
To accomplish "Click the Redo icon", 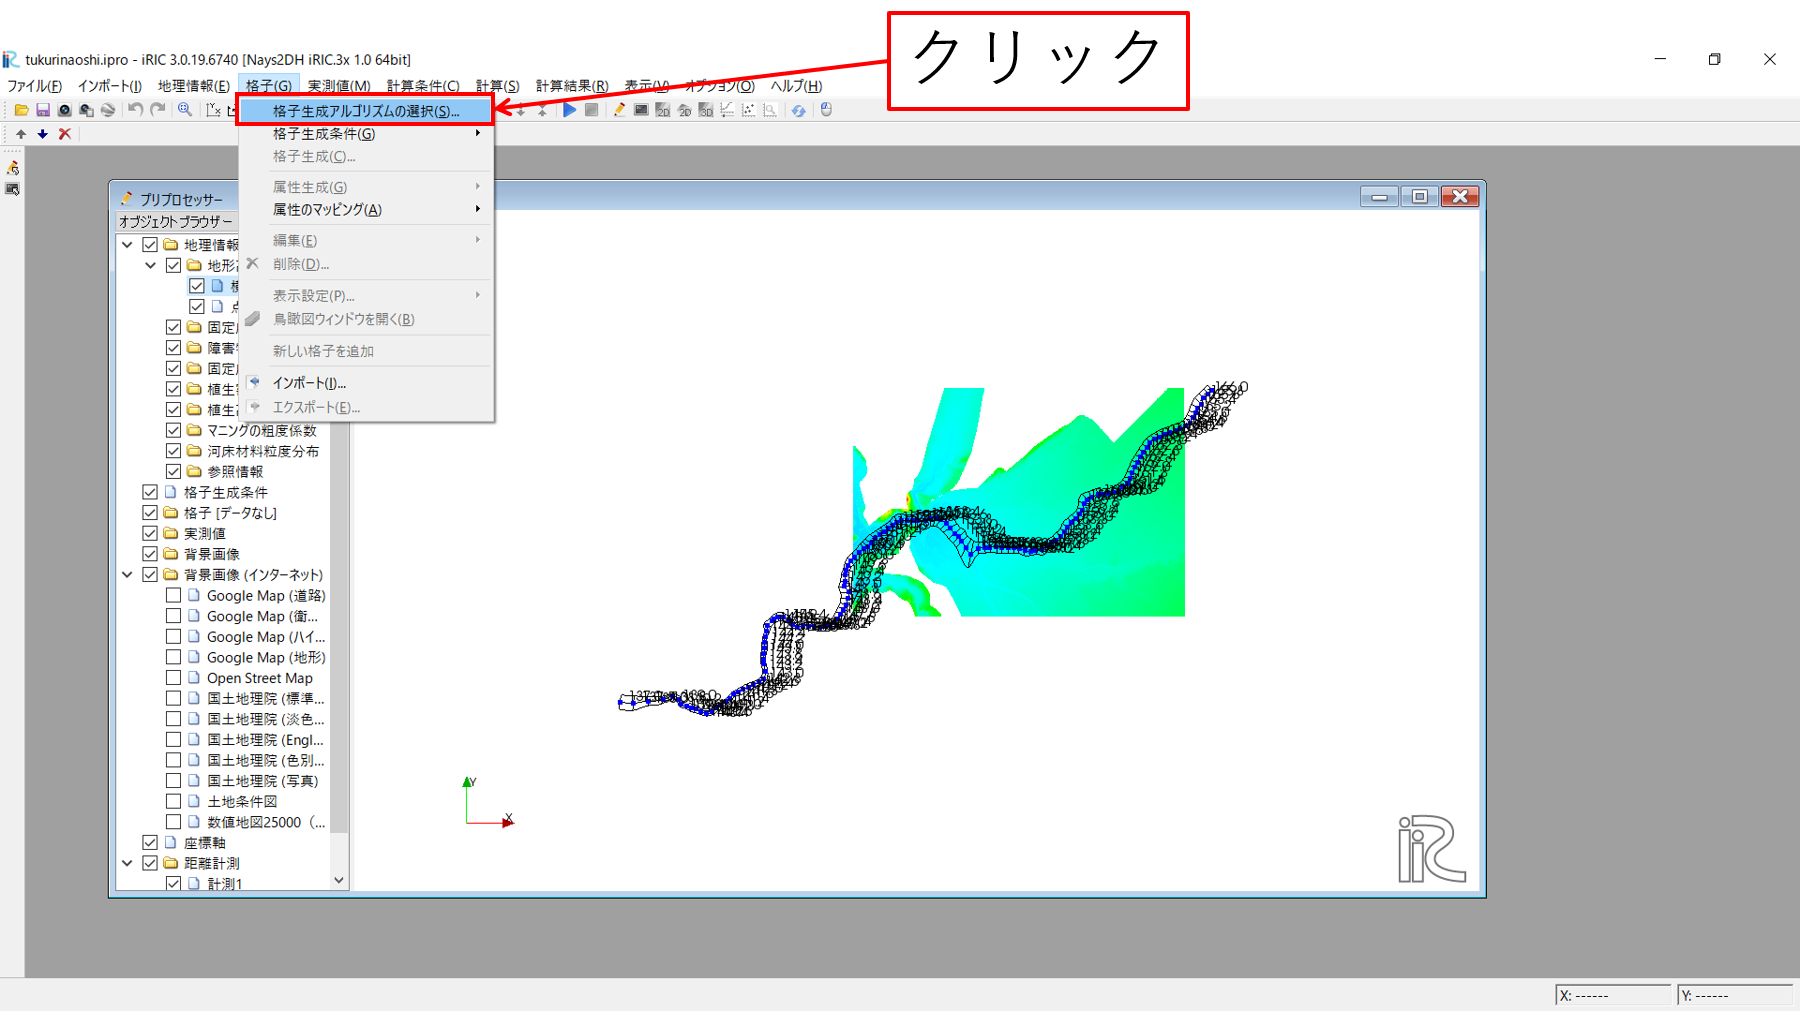I will point(157,110).
